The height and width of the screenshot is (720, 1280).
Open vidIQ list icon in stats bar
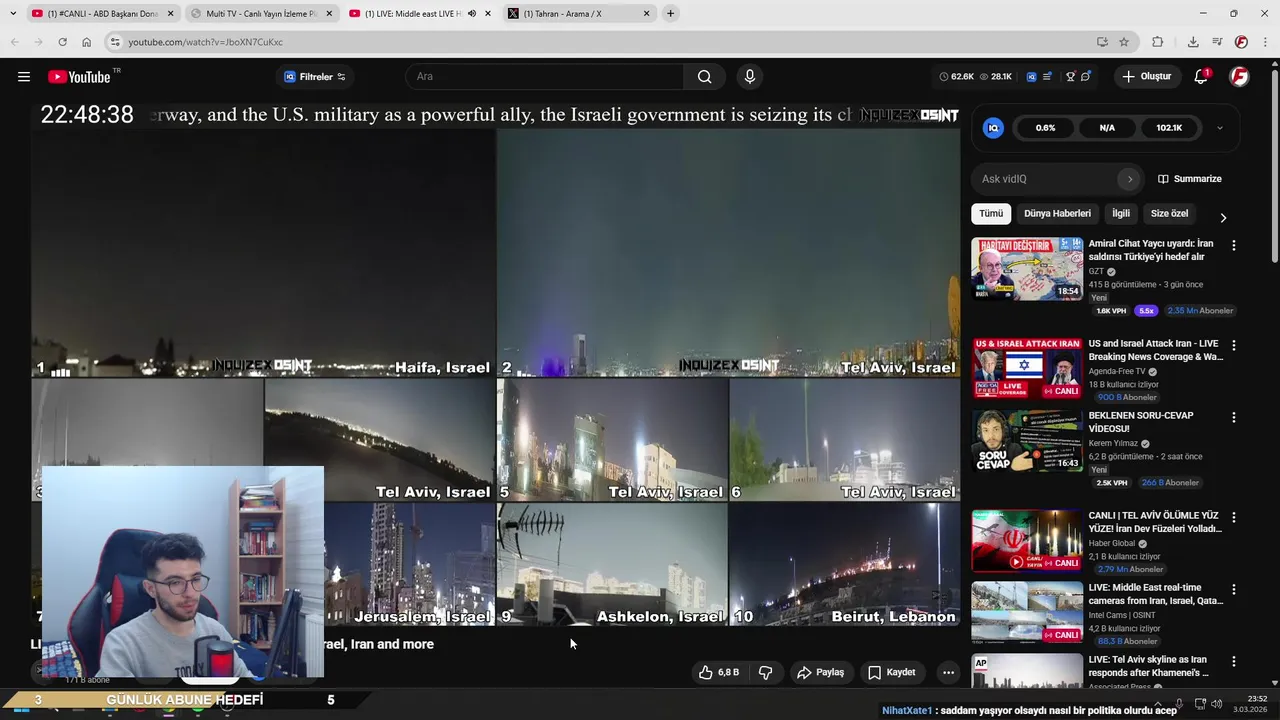click(x=1047, y=77)
